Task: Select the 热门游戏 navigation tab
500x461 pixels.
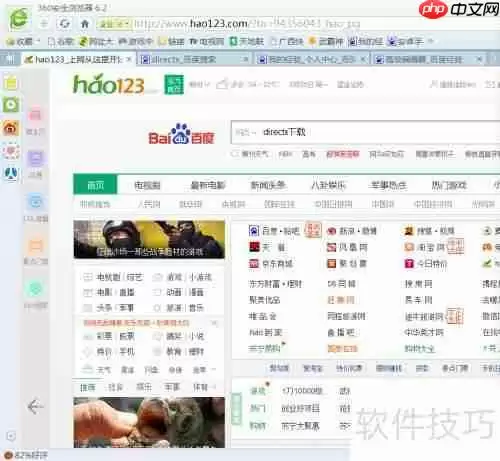Action: click(x=449, y=185)
